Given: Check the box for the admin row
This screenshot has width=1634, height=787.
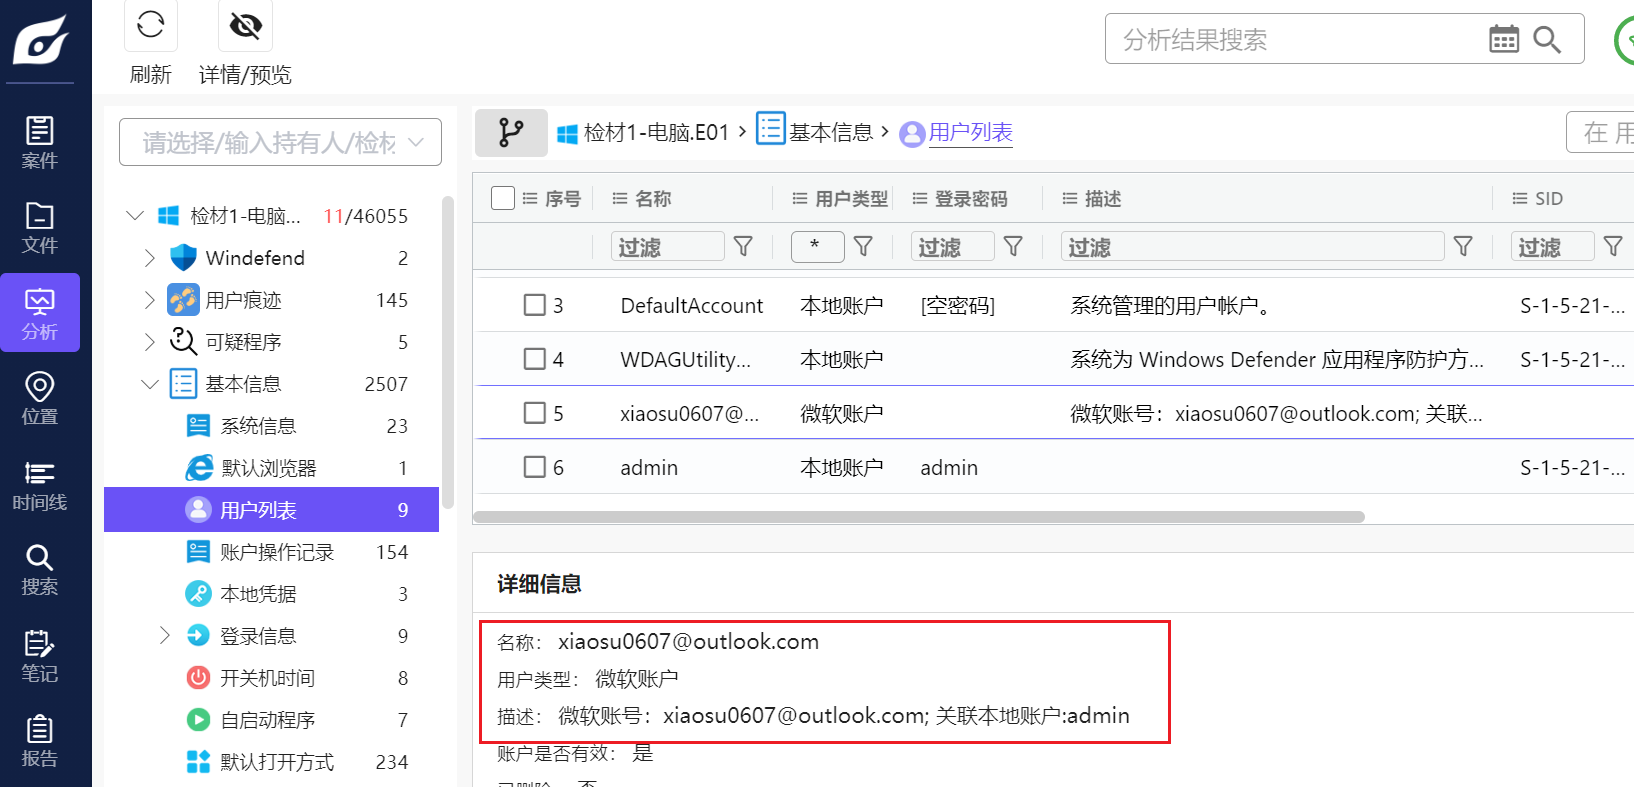Looking at the screenshot, I should pos(535,467).
